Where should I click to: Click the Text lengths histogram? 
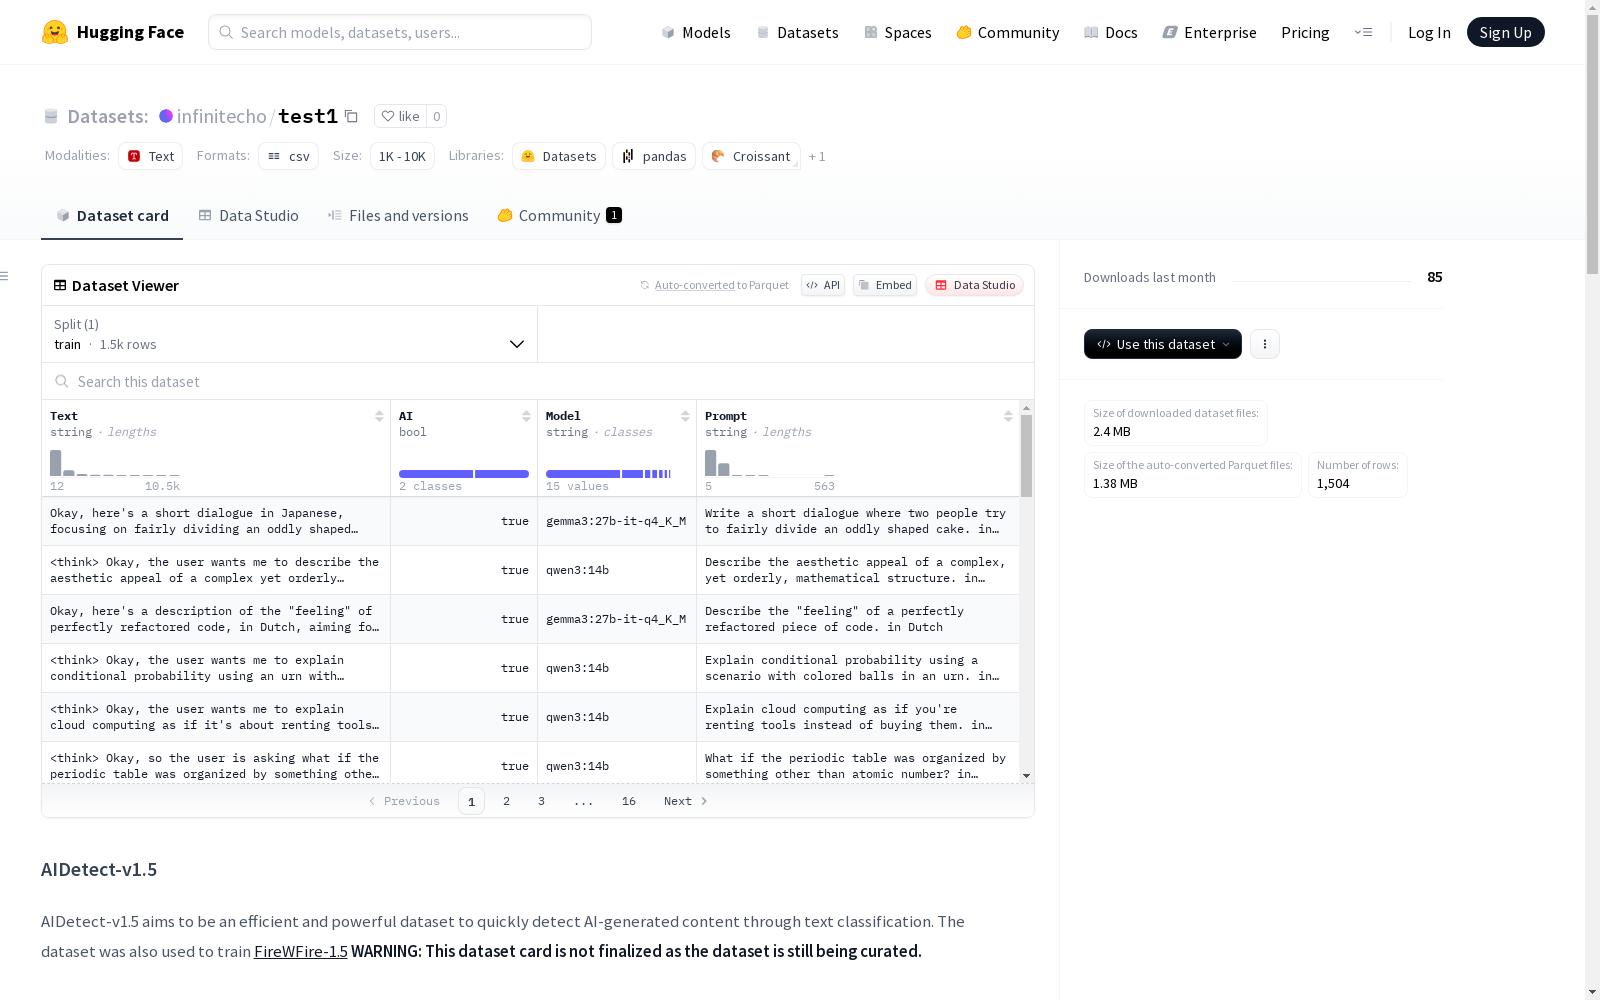coord(115,462)
